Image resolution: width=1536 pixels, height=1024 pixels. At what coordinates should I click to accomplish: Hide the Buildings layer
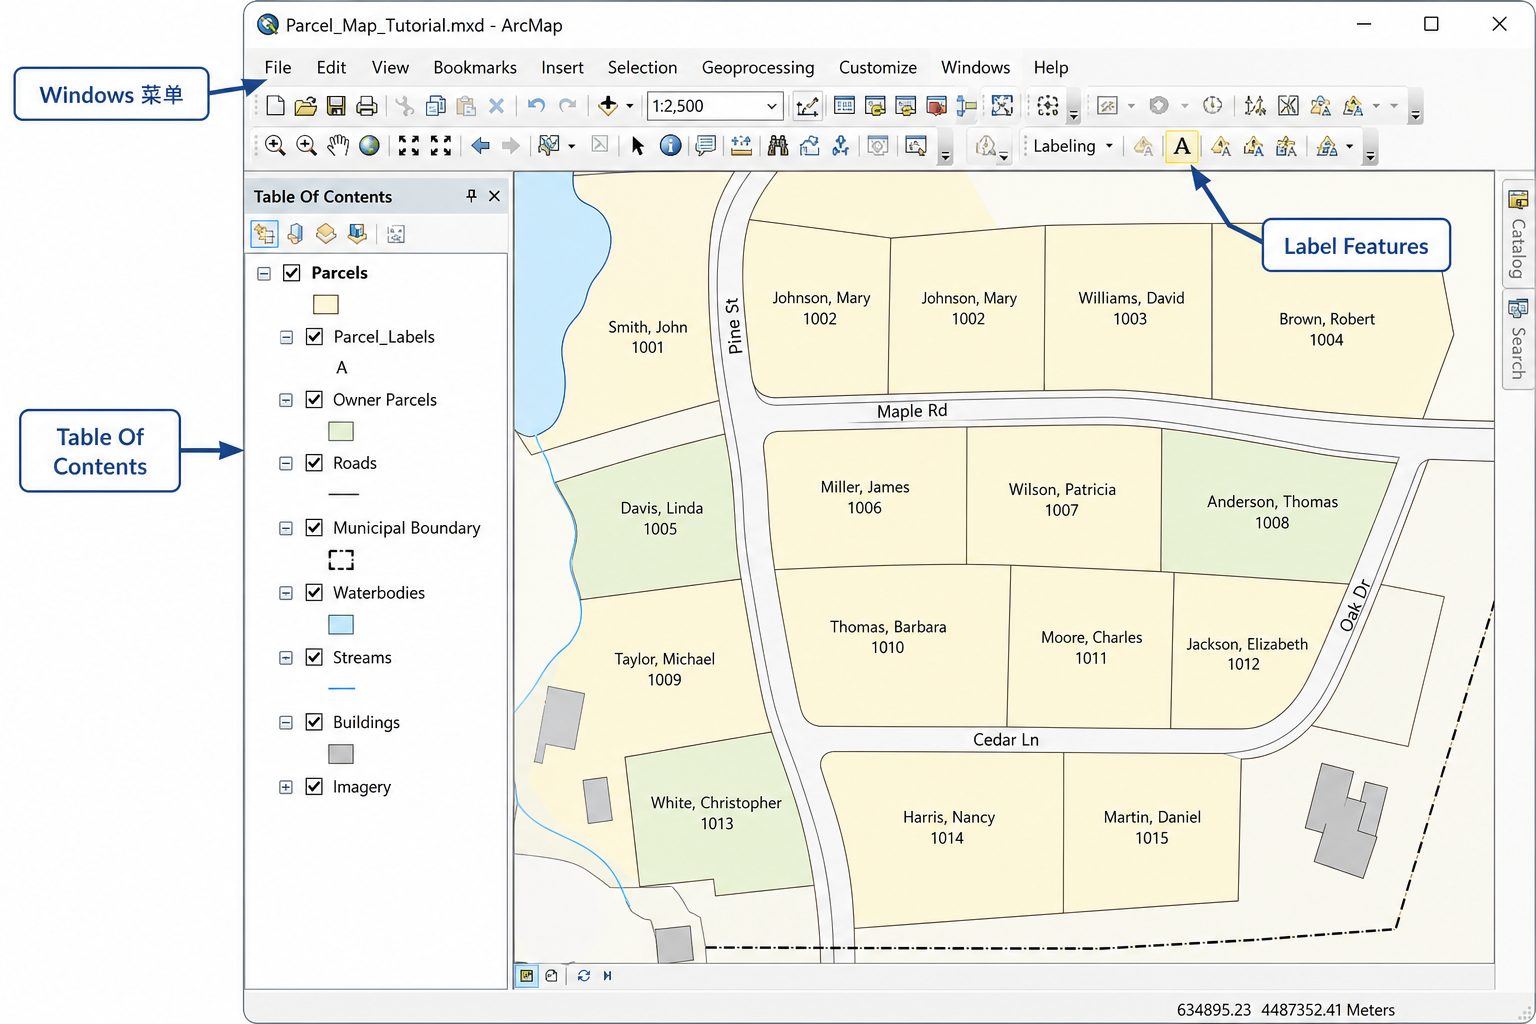point(314,722)
